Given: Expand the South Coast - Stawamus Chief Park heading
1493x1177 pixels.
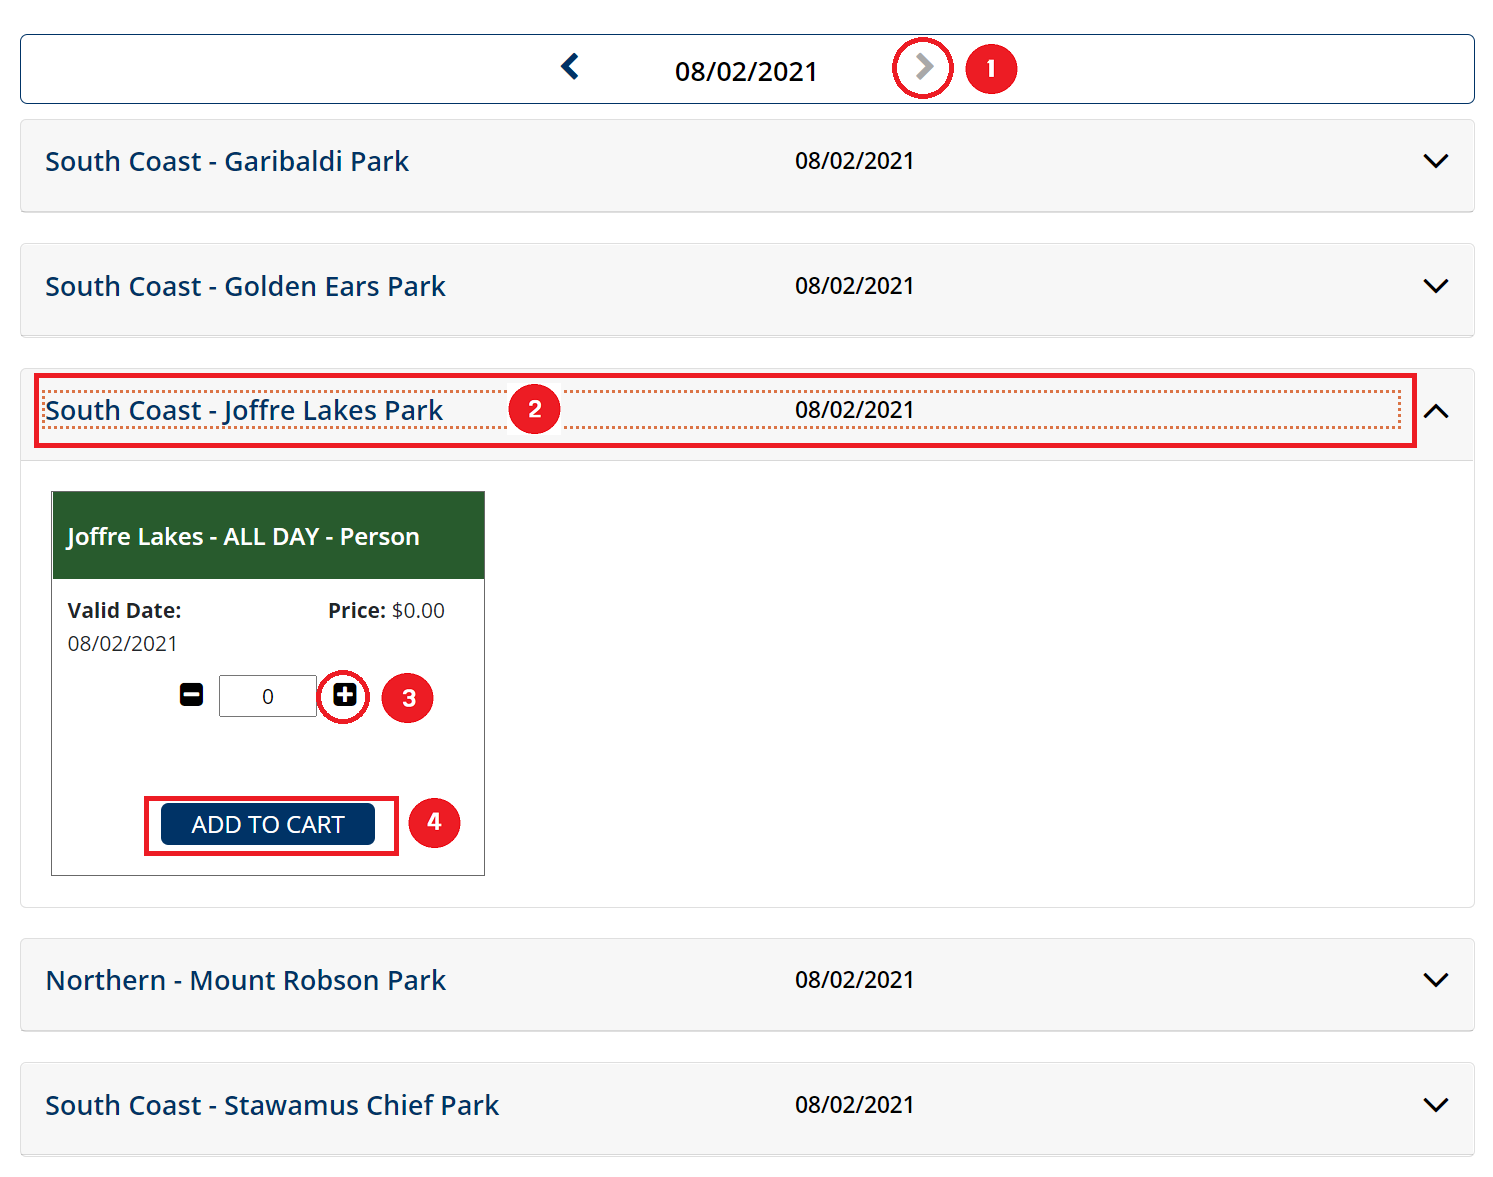Looking at the screenshot, I should [272, 1106].
